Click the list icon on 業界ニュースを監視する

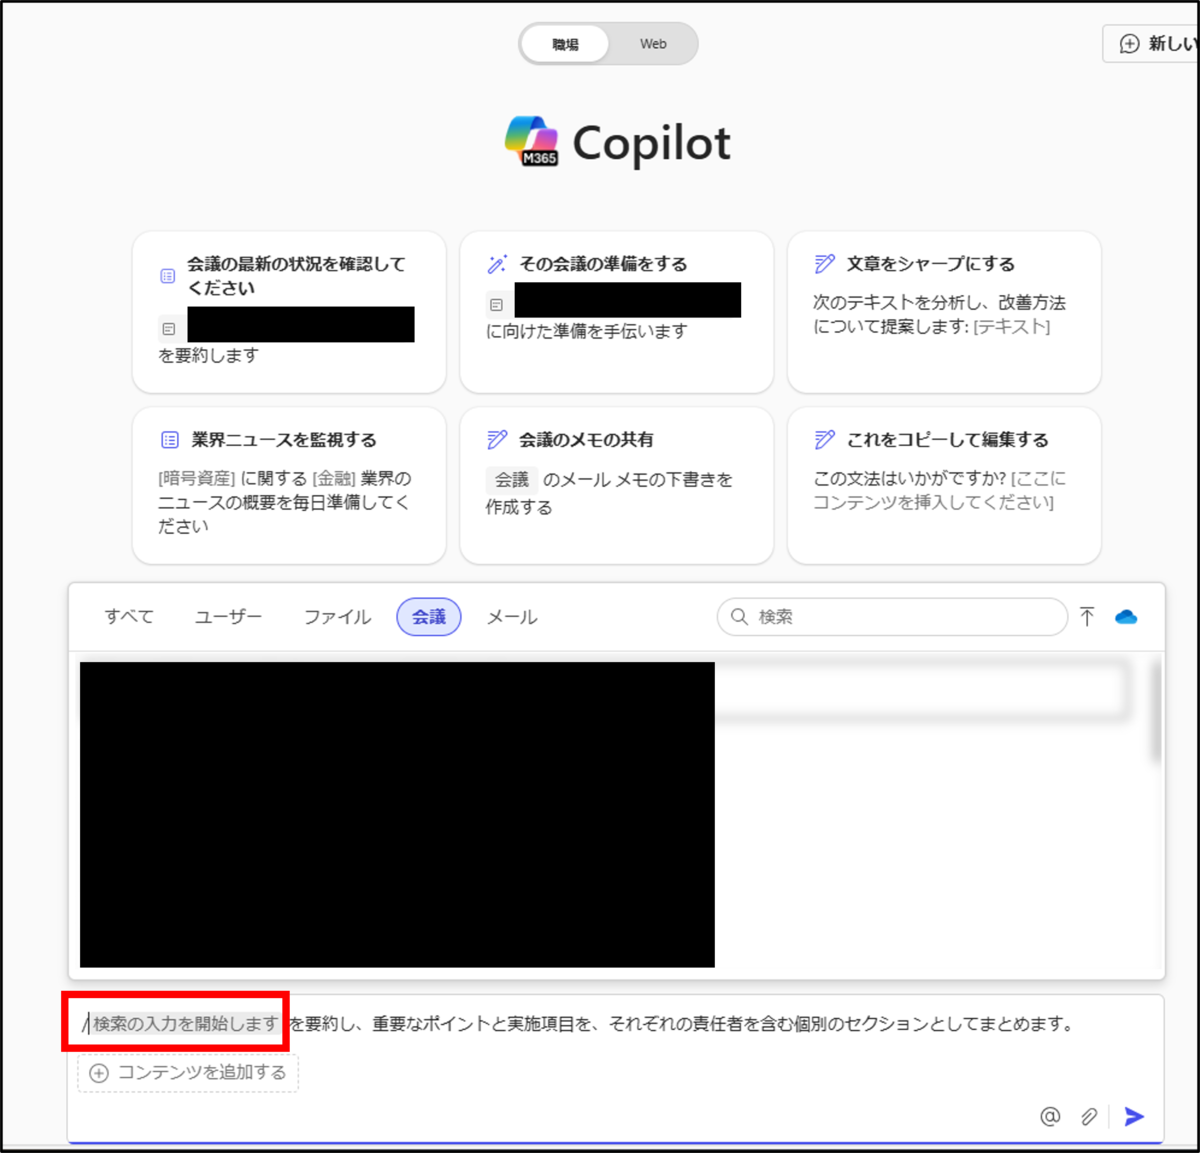170,440
